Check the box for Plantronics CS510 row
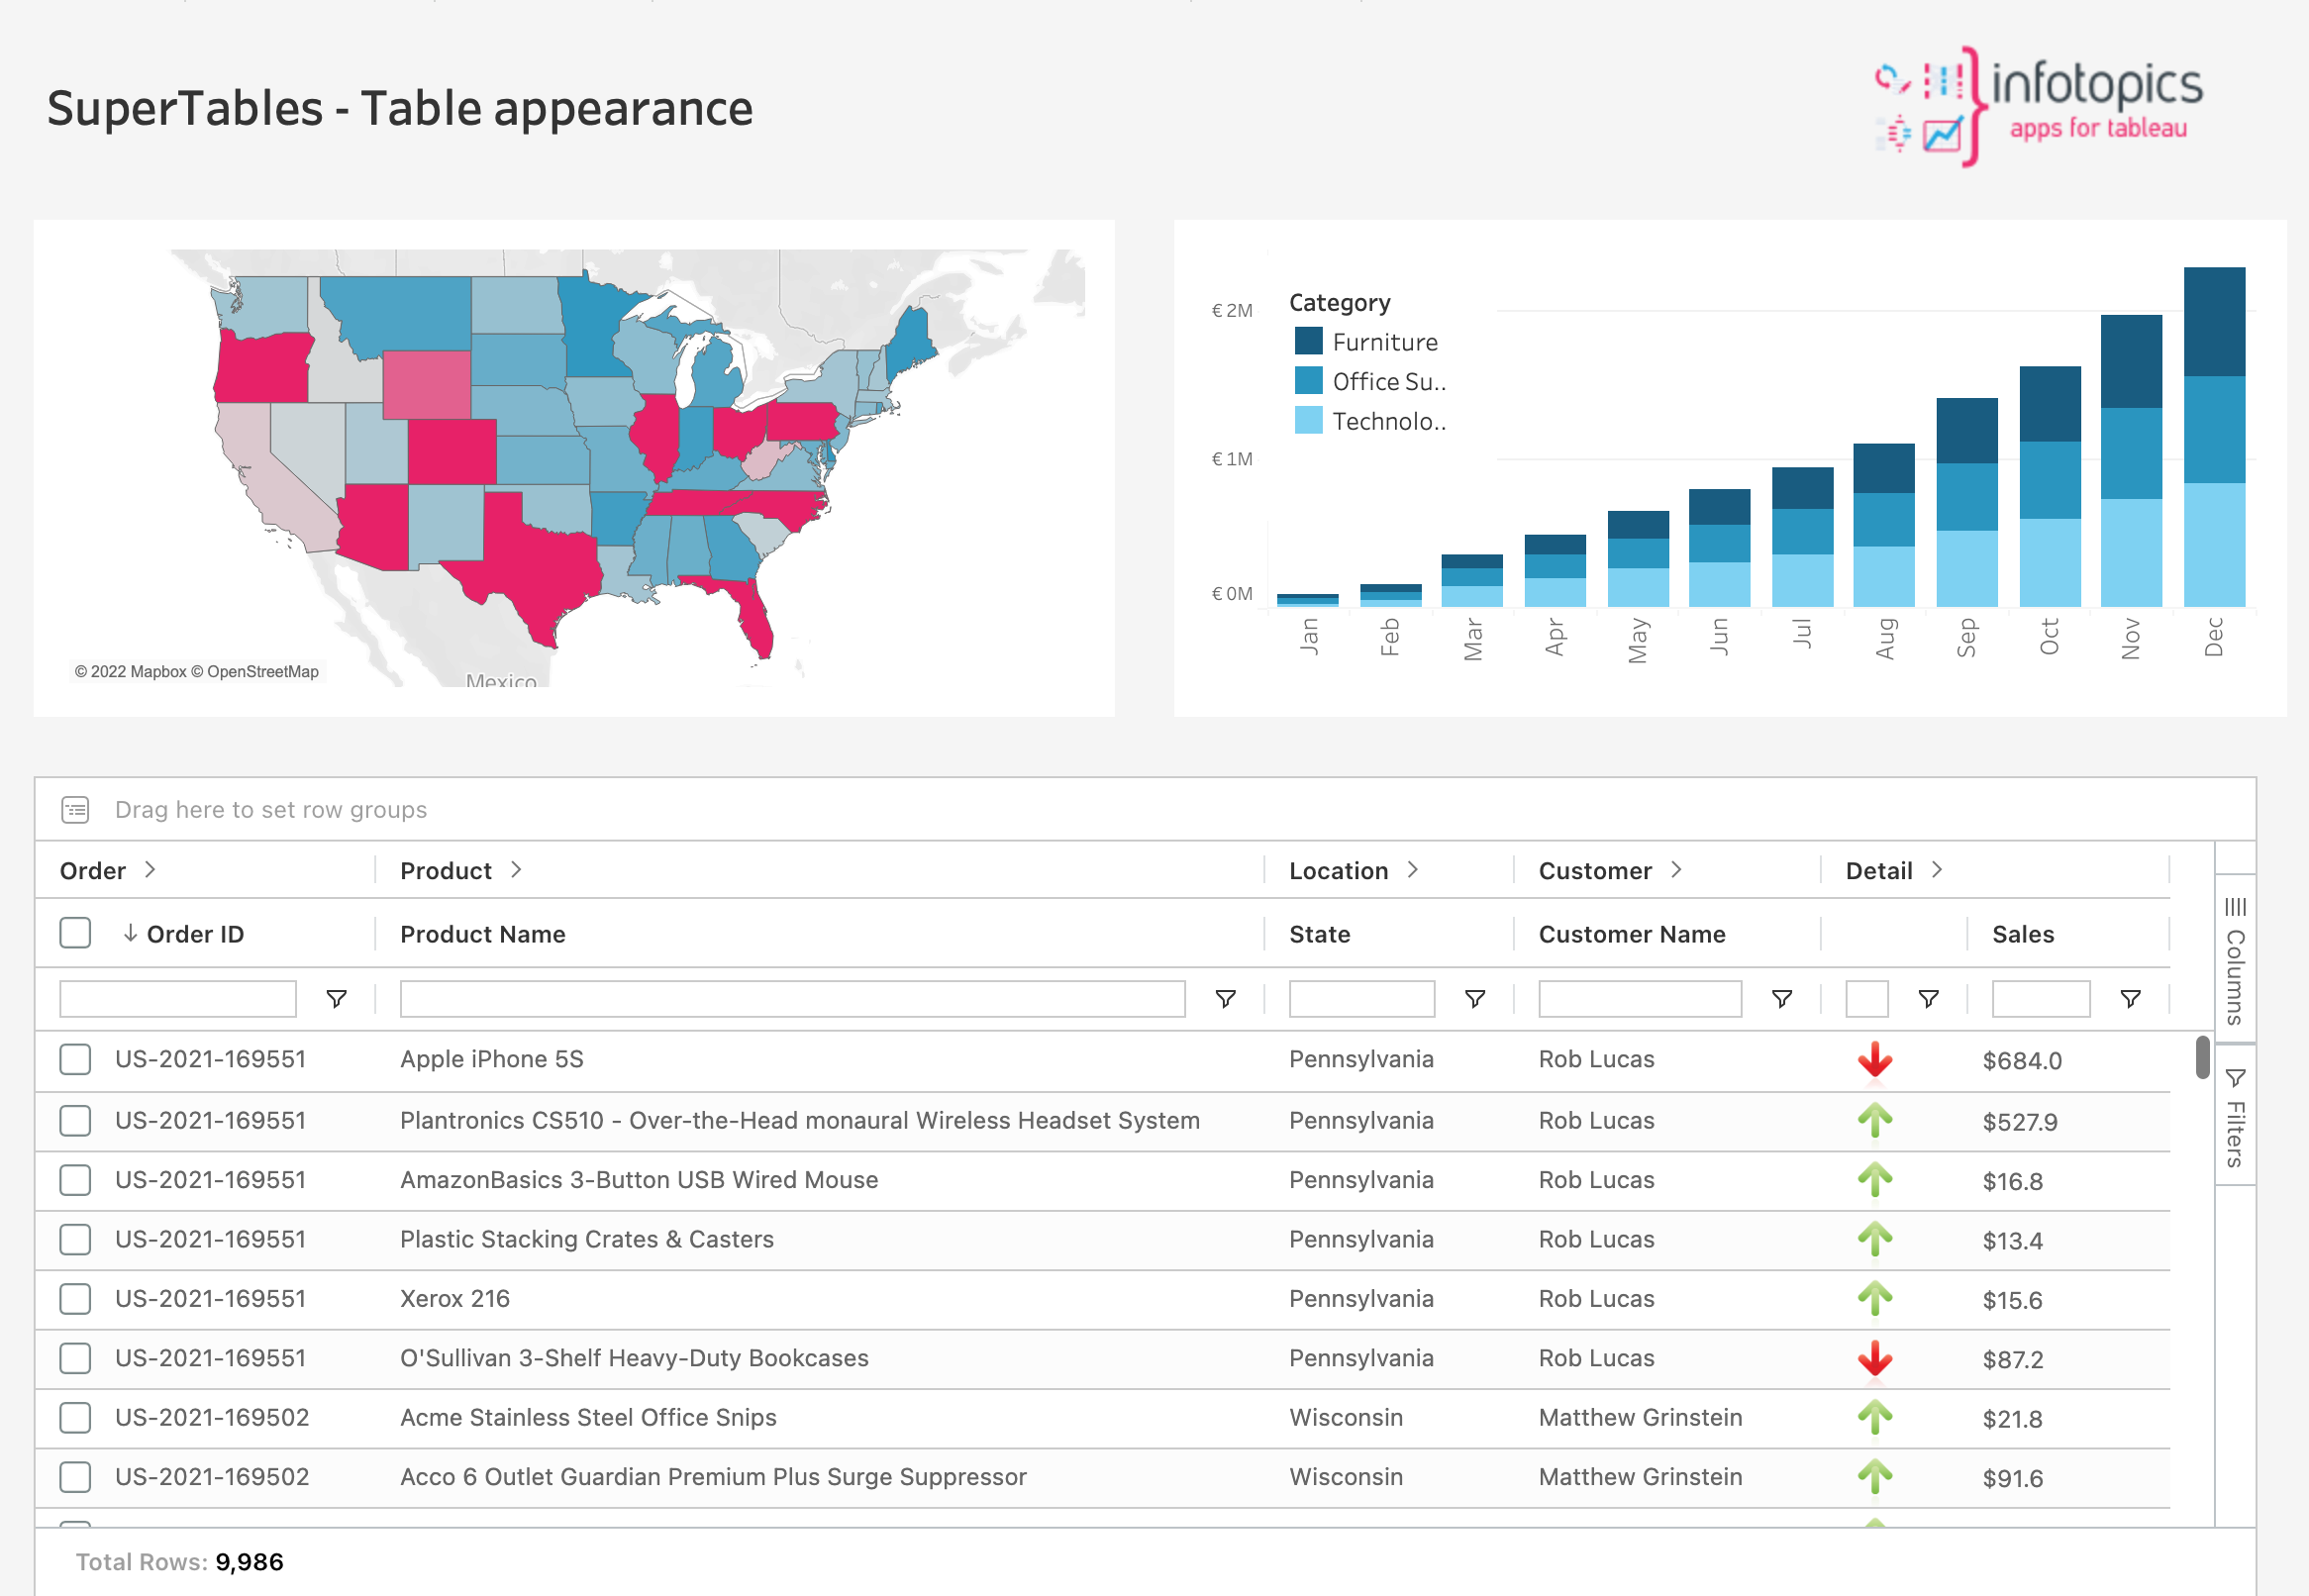 (75, 1120)
